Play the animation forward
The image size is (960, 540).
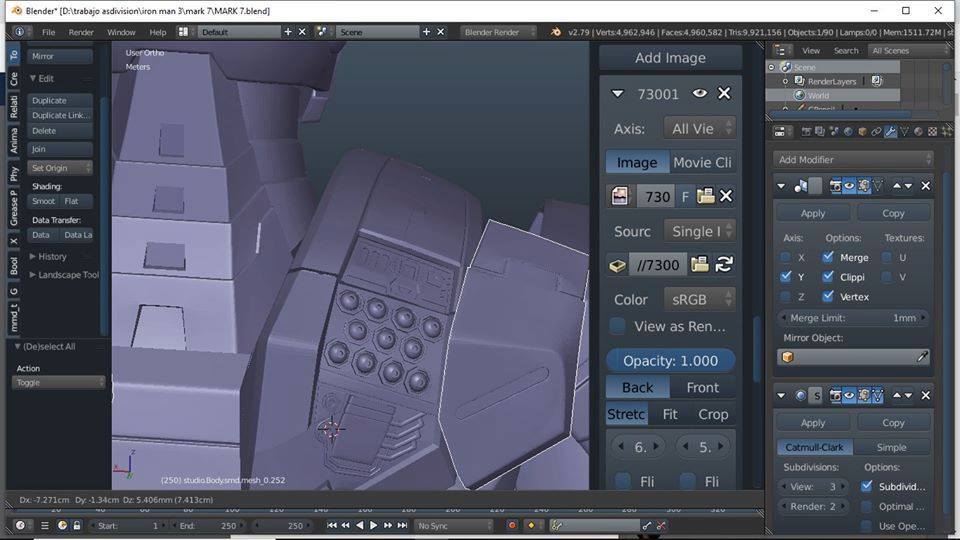[x=373, y=525]
